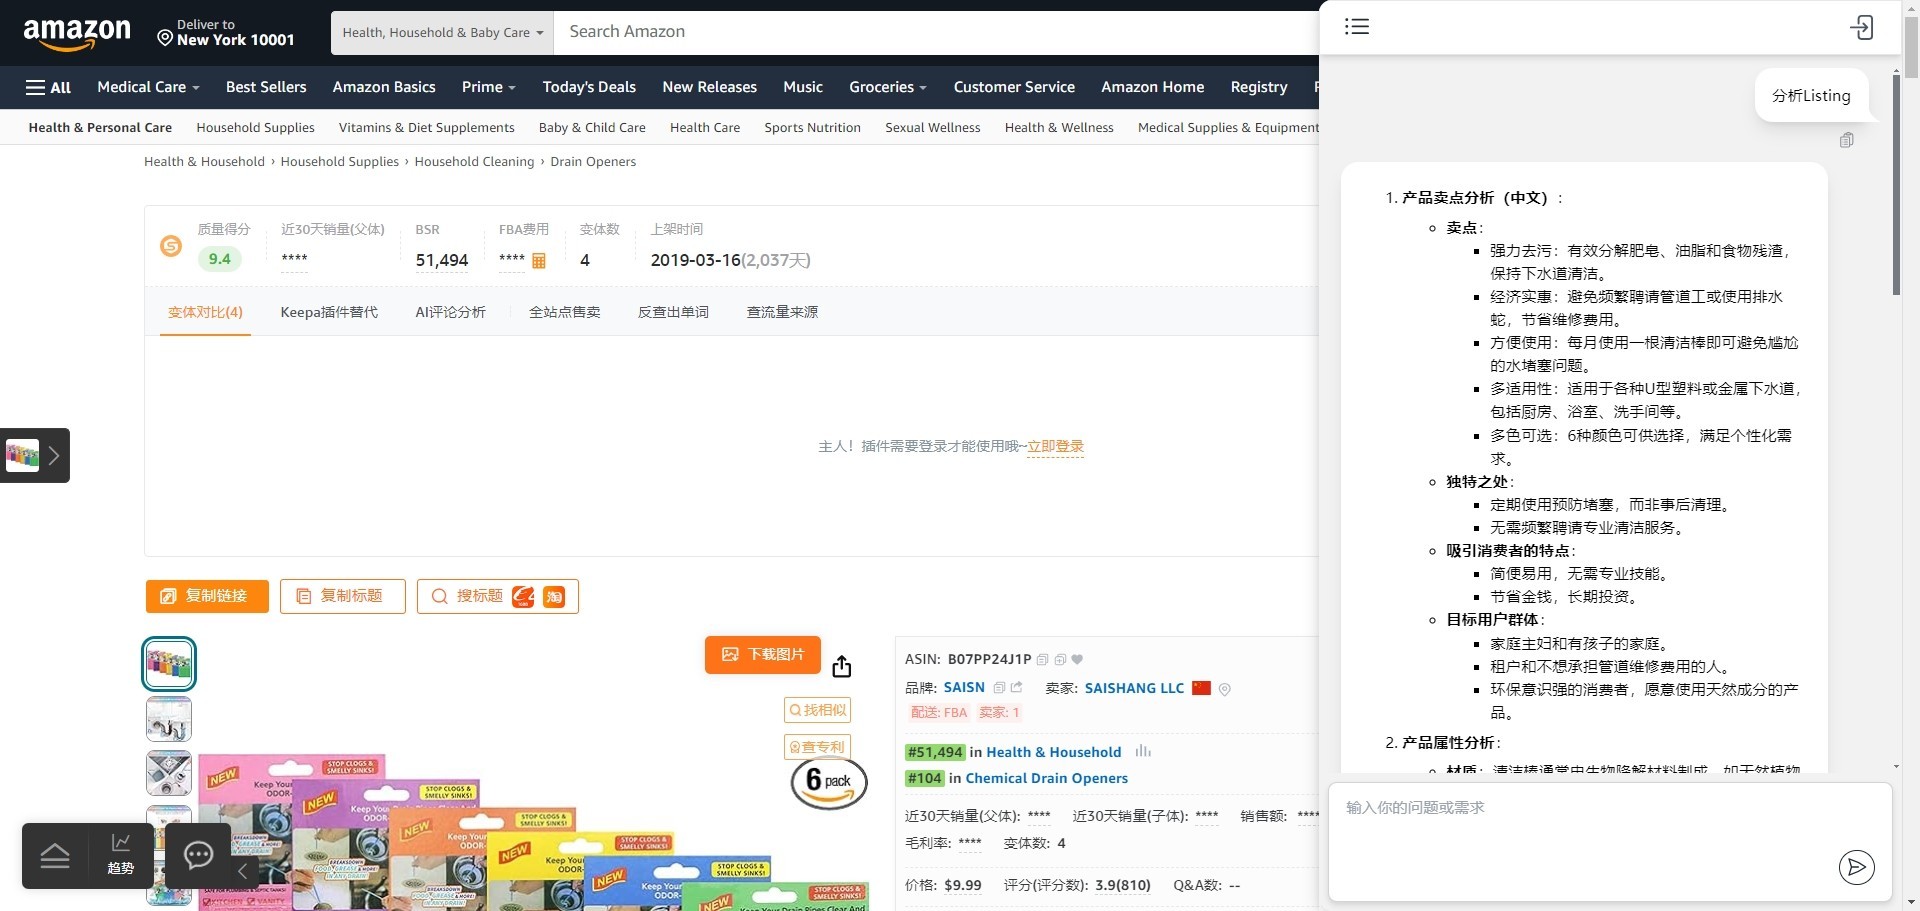This screenshot has height=911, width=1920.
Task: Click 立即登录 login link
Action: pos(1055,446)
